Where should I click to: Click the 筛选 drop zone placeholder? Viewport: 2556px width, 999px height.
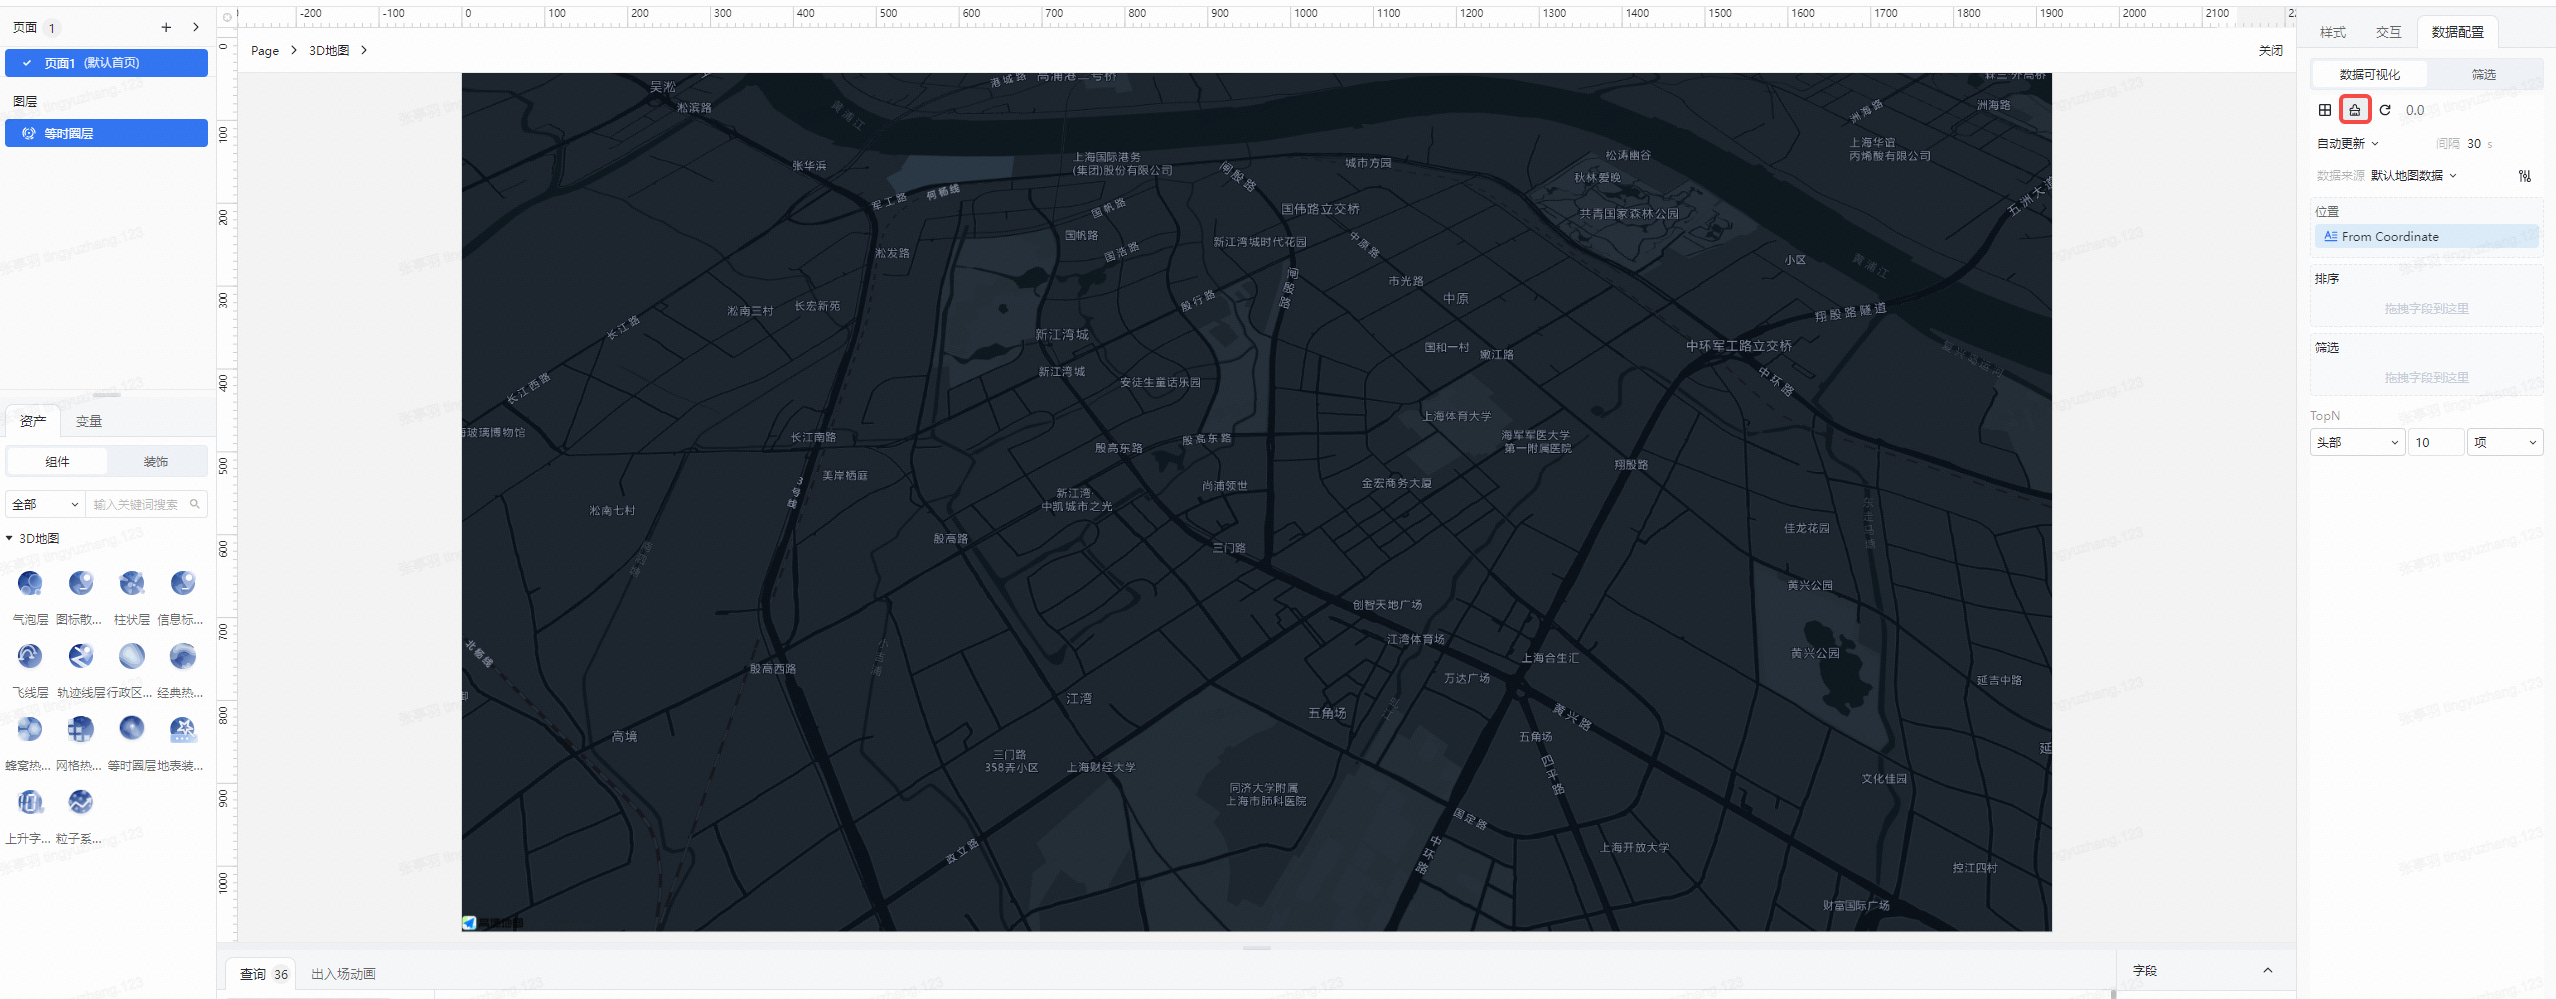[x=2427, y=378]
